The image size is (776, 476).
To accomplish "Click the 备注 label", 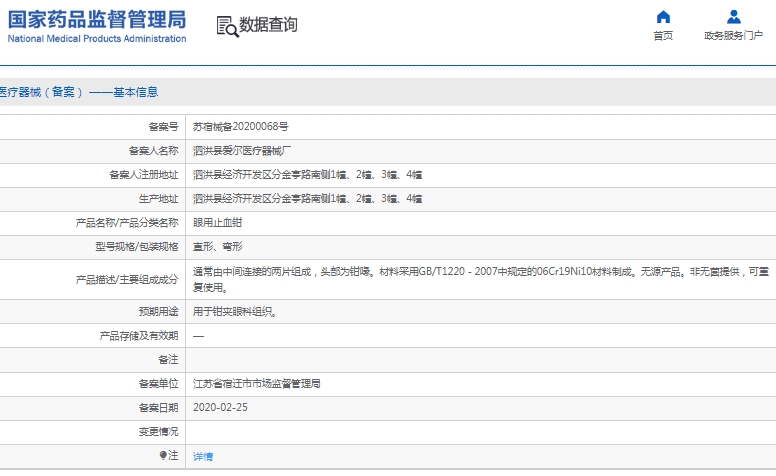I will point(168,360).
